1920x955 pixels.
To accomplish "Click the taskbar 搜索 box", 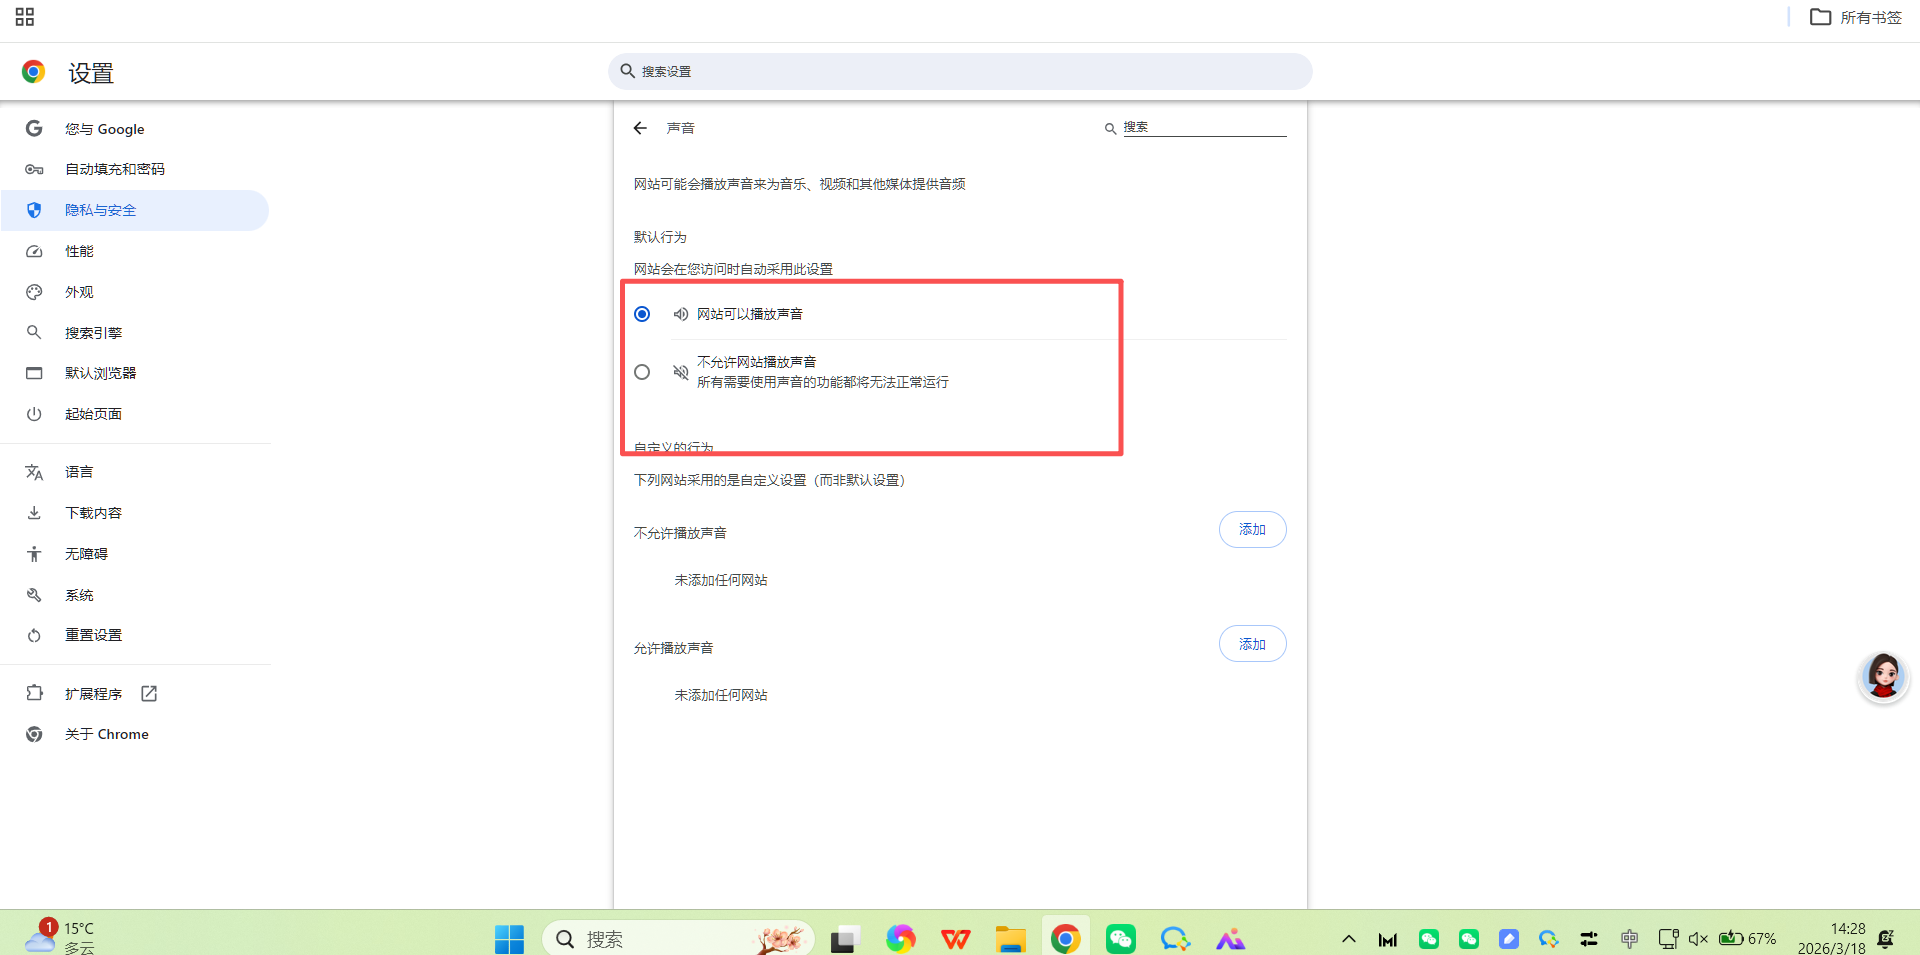I will [x=678, y=938].
